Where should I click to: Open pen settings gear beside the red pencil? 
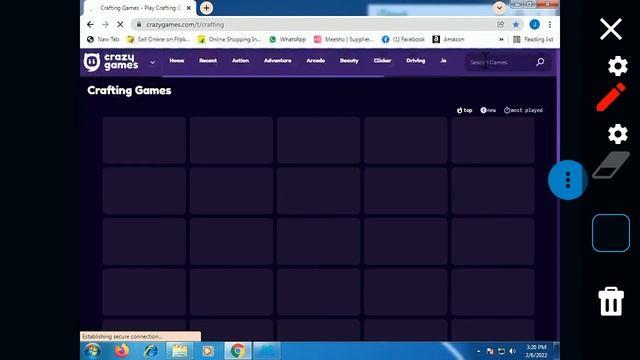[x=618, y=66]
